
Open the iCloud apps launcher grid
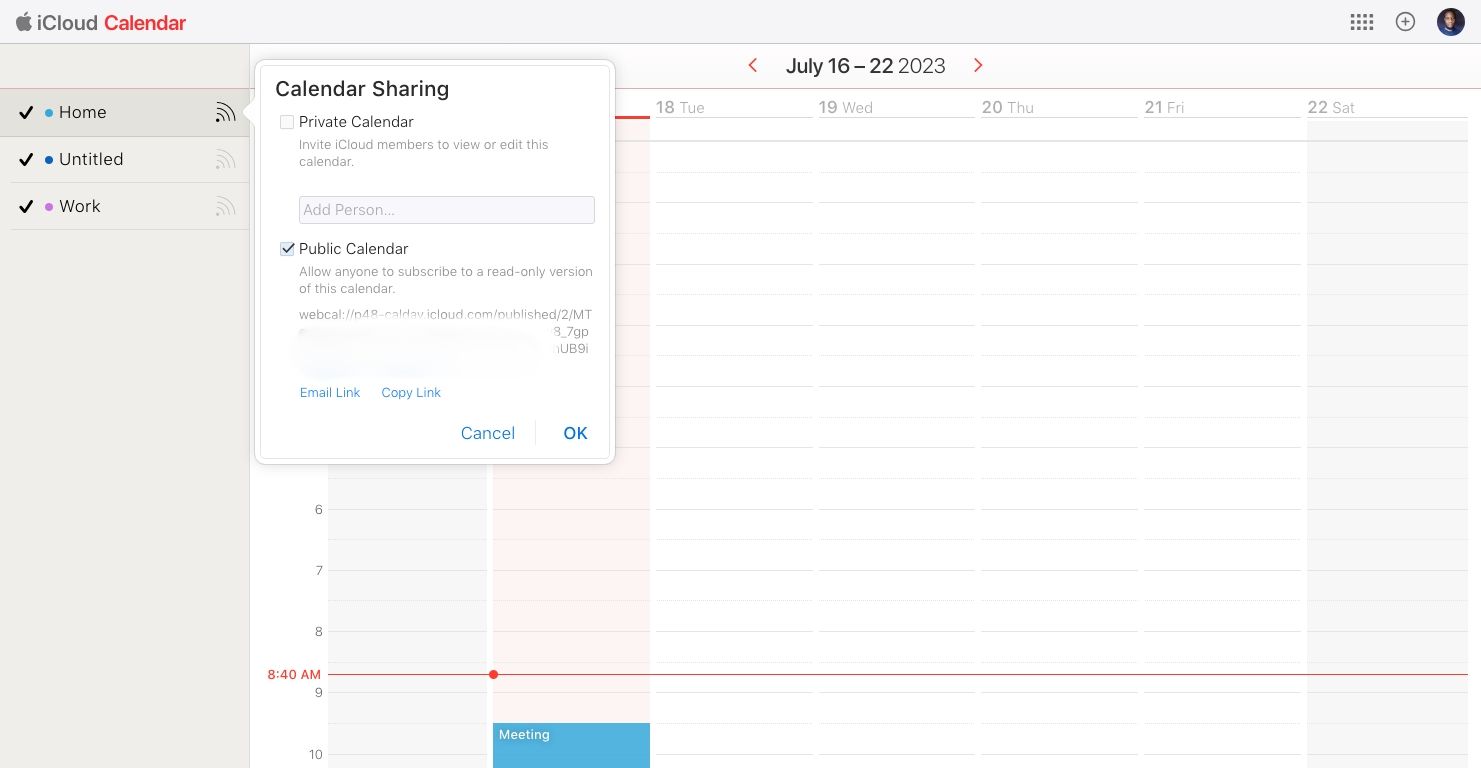pos(1362,22)
